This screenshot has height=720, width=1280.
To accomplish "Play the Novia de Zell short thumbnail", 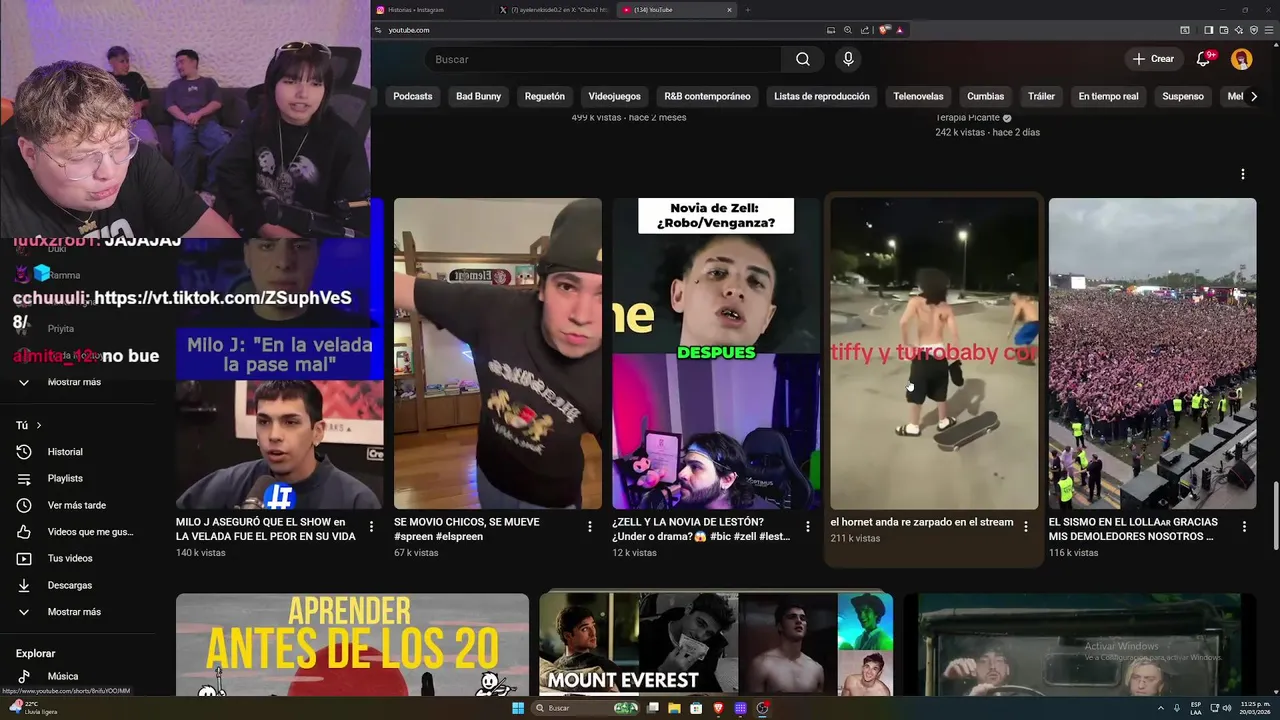I will [x=716, y=353].
